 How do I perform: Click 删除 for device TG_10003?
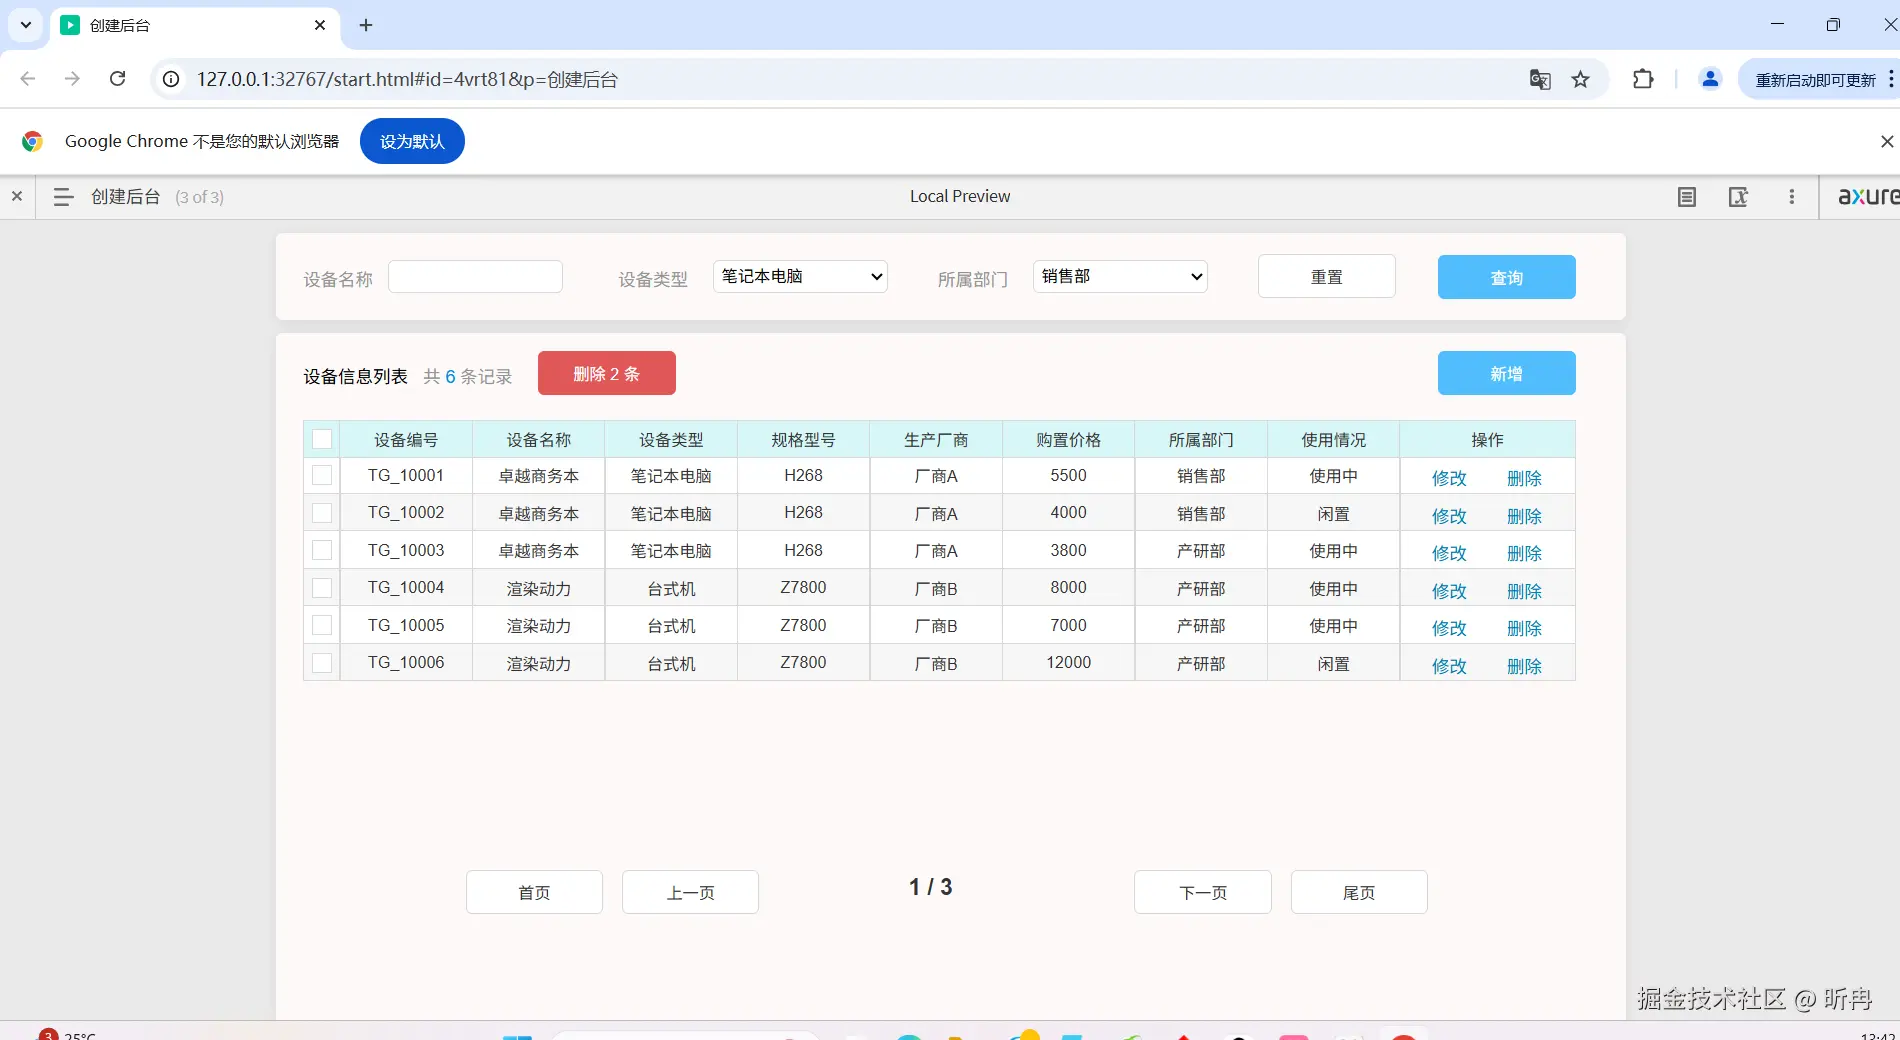(x=1524, y=553)
